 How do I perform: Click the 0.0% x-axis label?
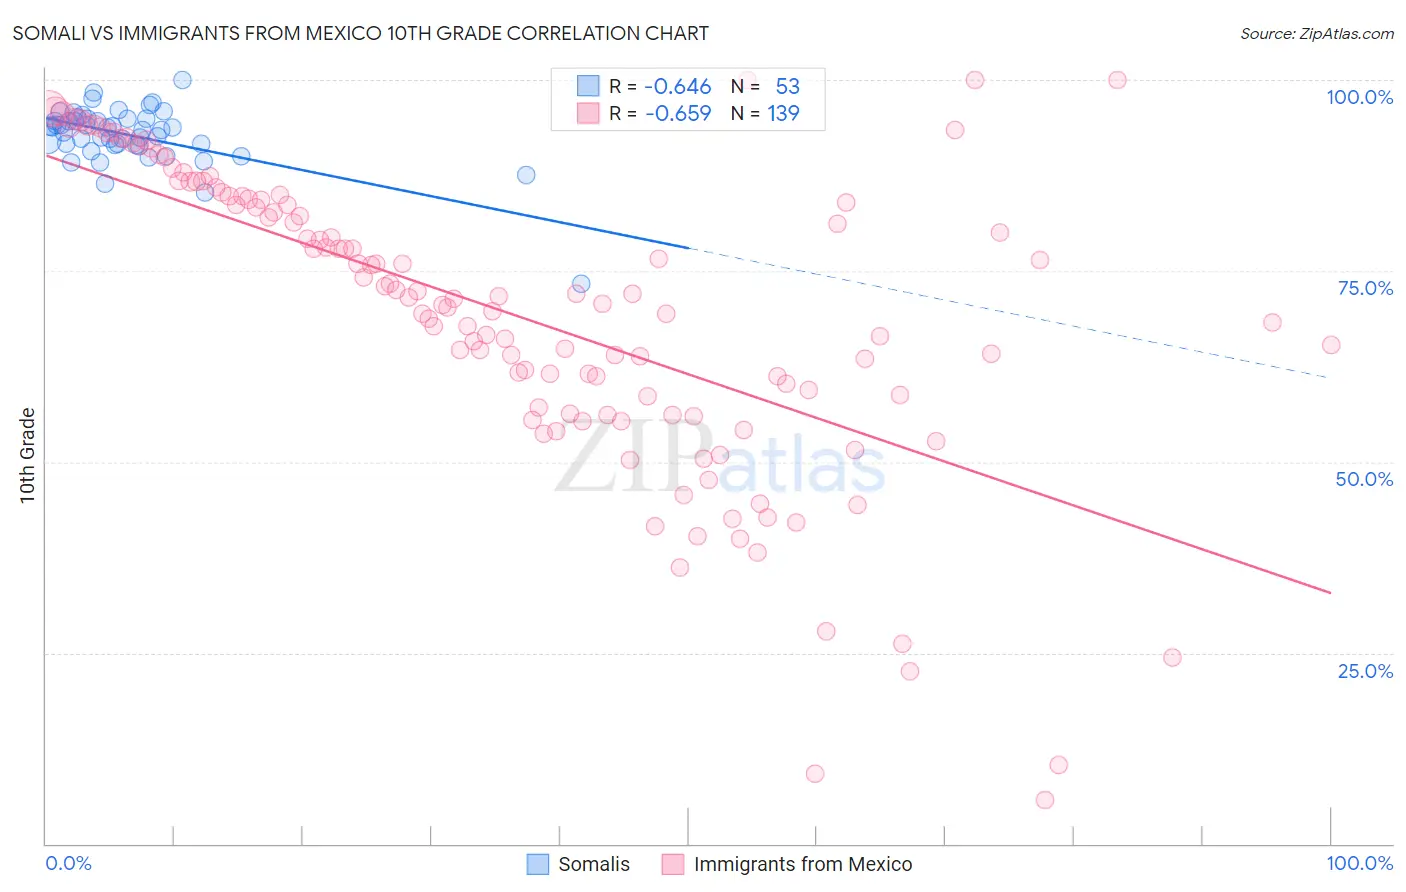tap(68, 863)
